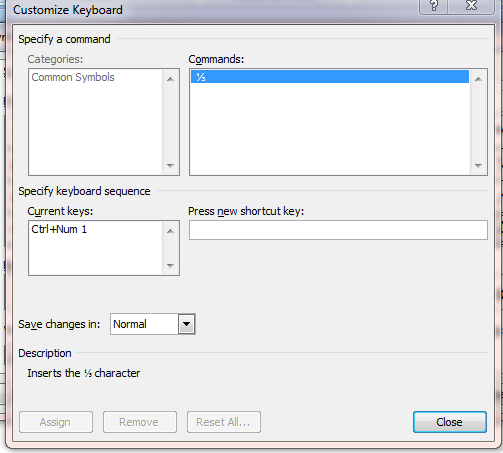Click the Current keys scroll down arrow
The width and height of the screenshot is (503, 453).
tap(170, 266)
